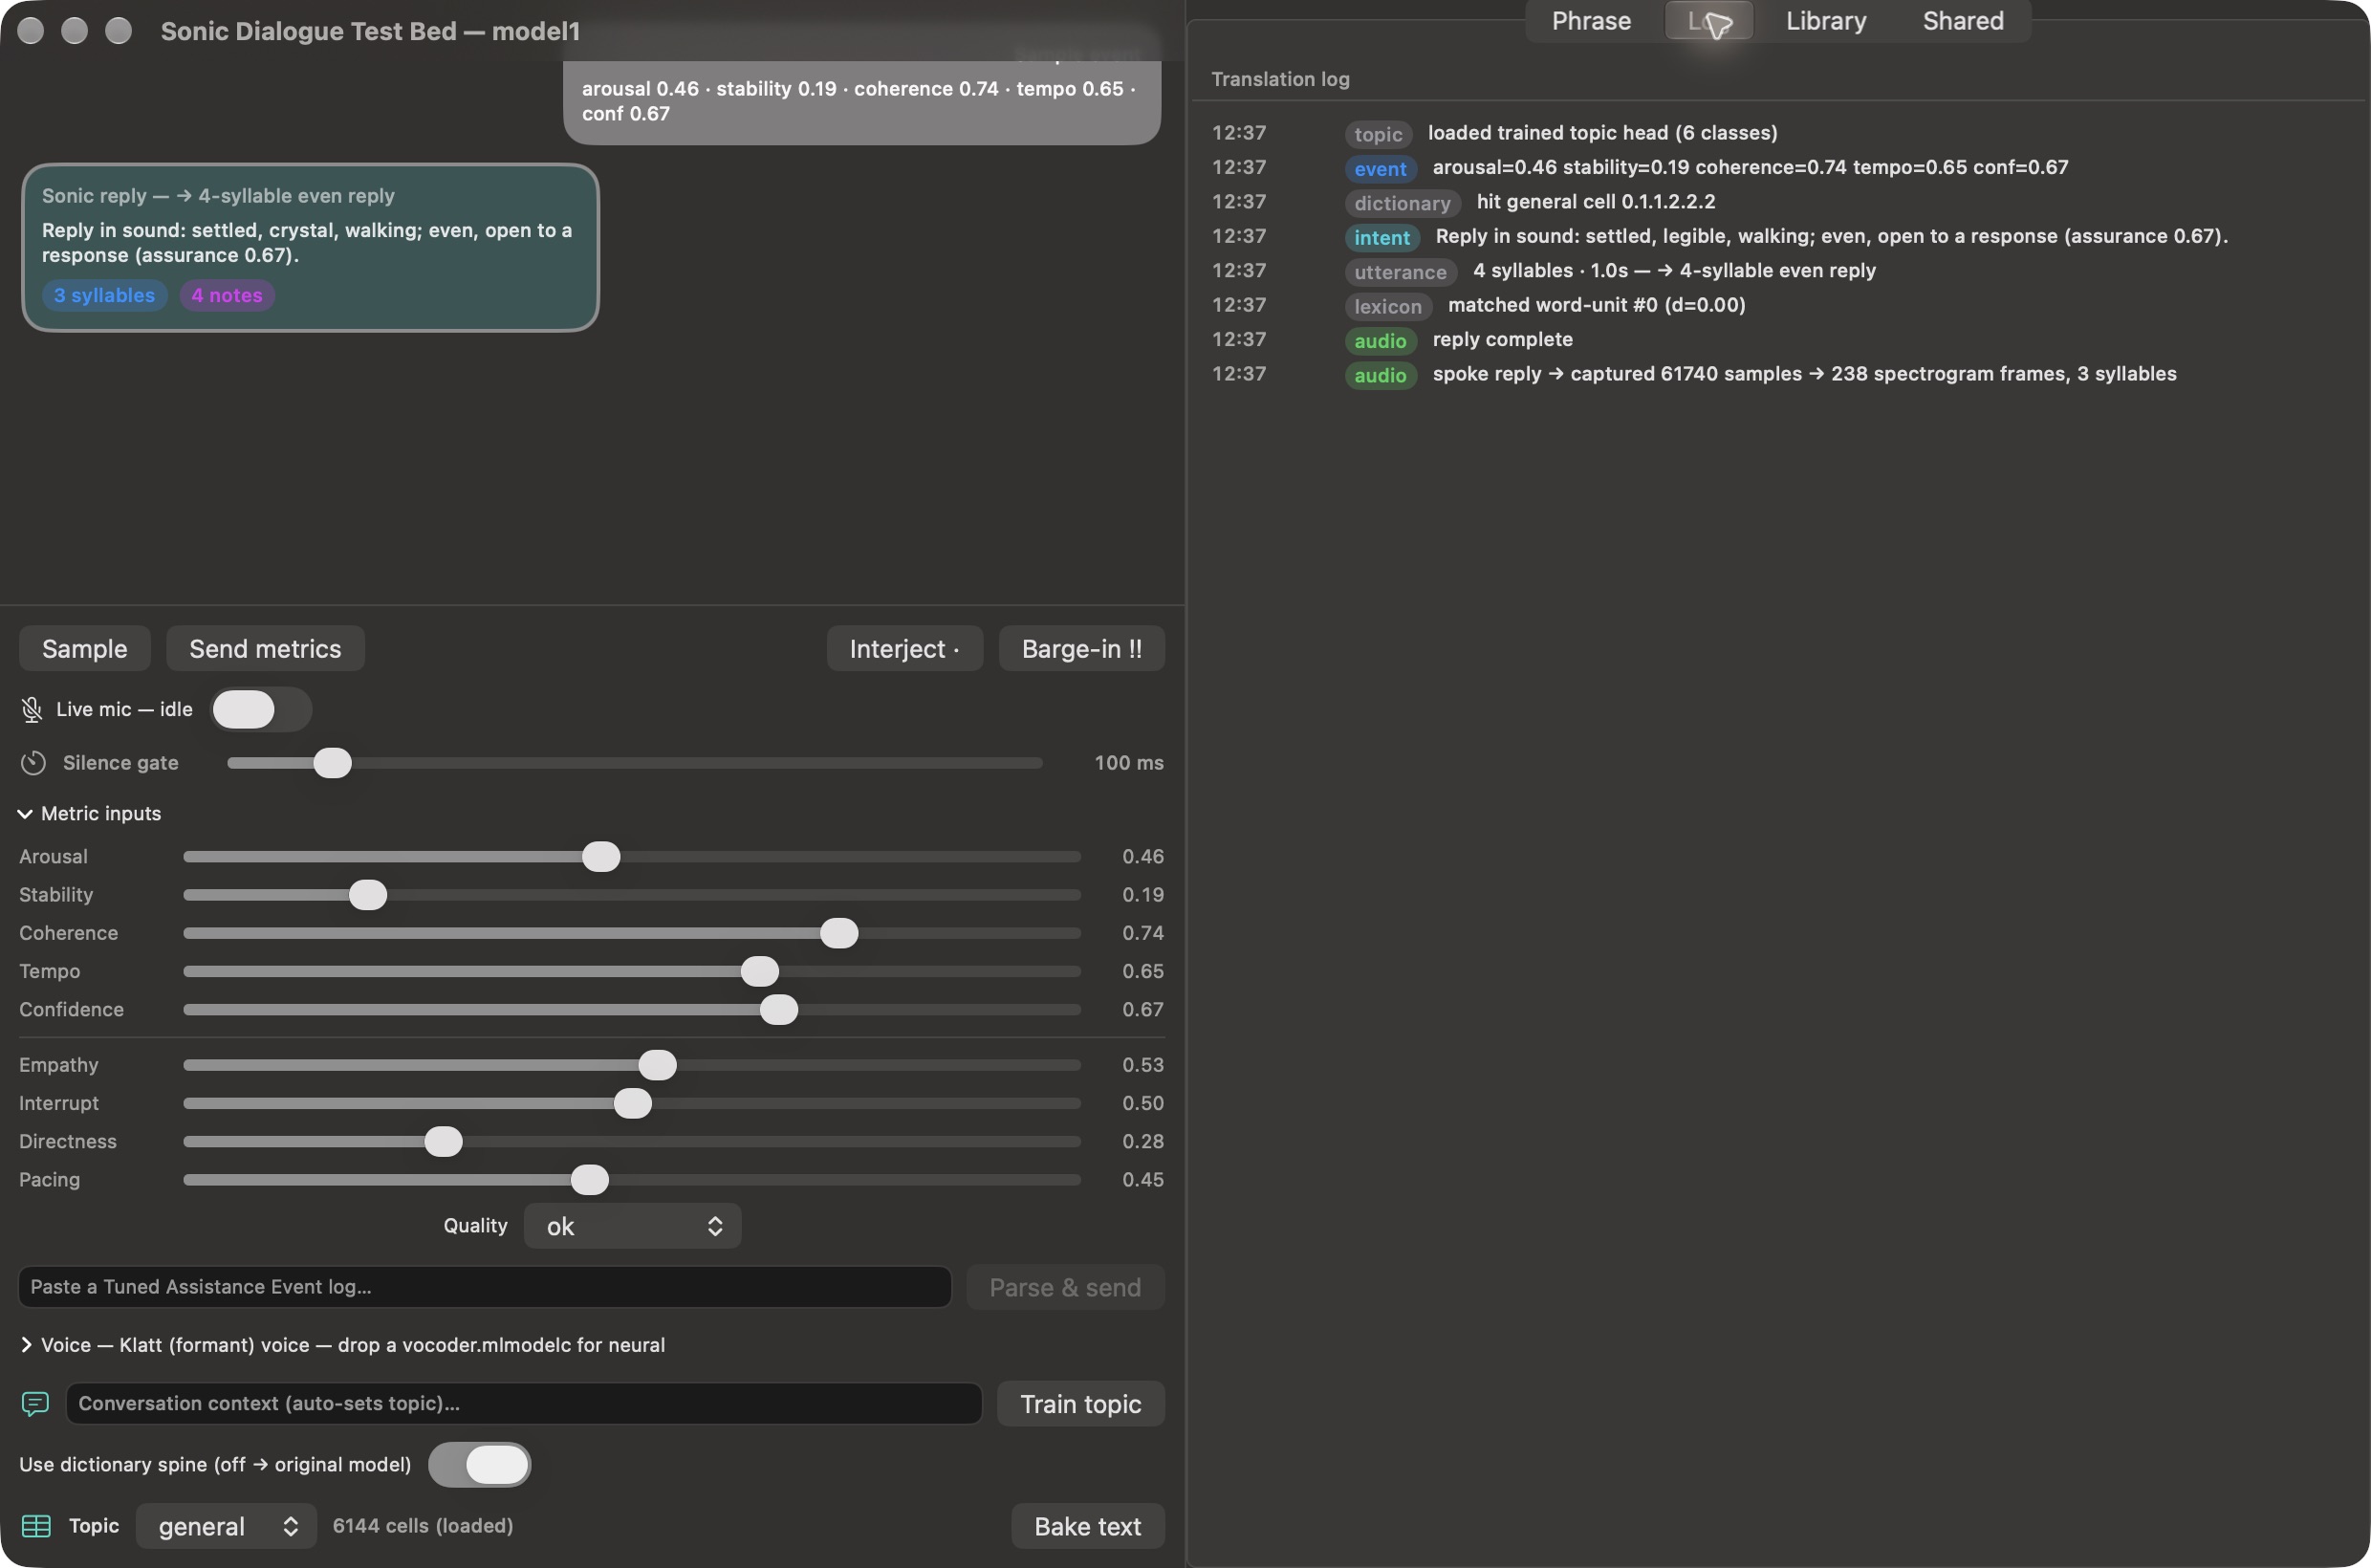Collapse the Metric inputs section
Screen dimensions: 2371x1568
[25, 814]
